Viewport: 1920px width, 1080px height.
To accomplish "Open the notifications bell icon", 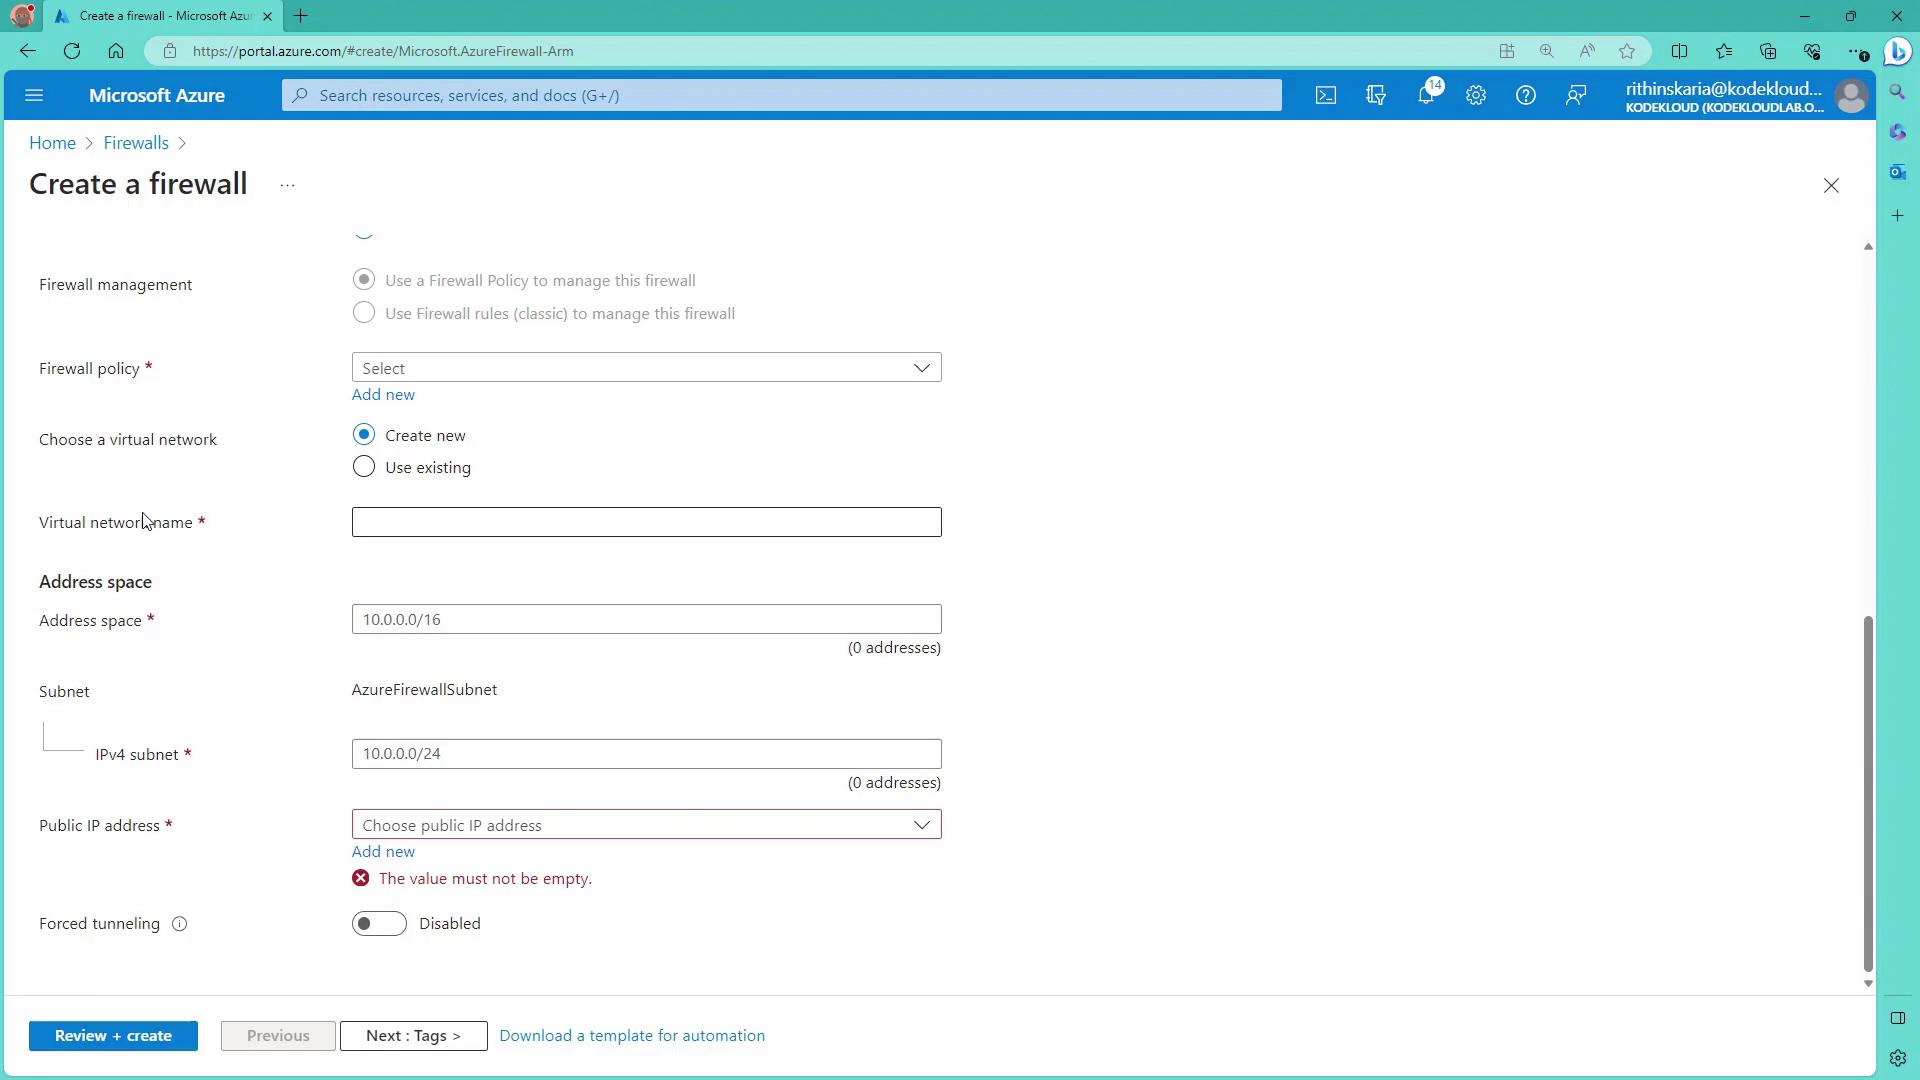I will coord(1426,96).
